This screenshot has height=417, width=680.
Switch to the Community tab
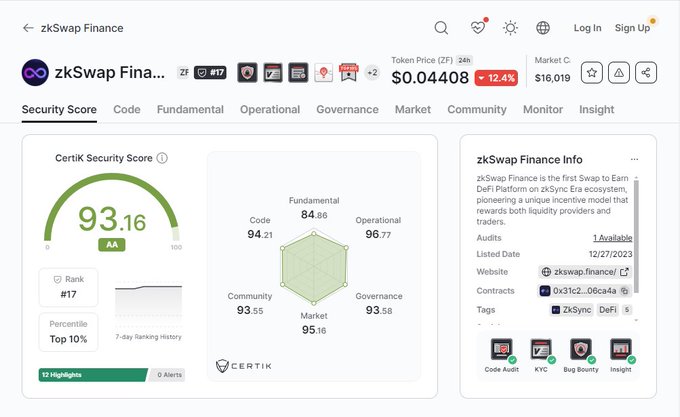pyautogui.click(x=477, y=110)
